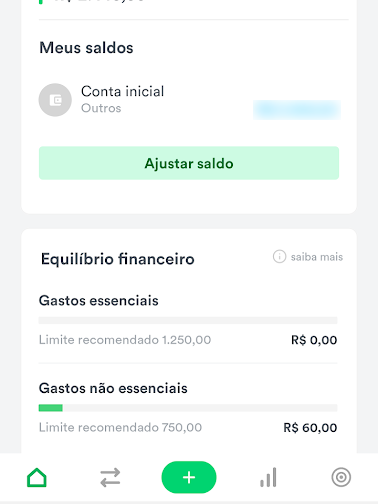Tap the Conta inicial wallet icon
378x504 pixels.
coord(55,100)
